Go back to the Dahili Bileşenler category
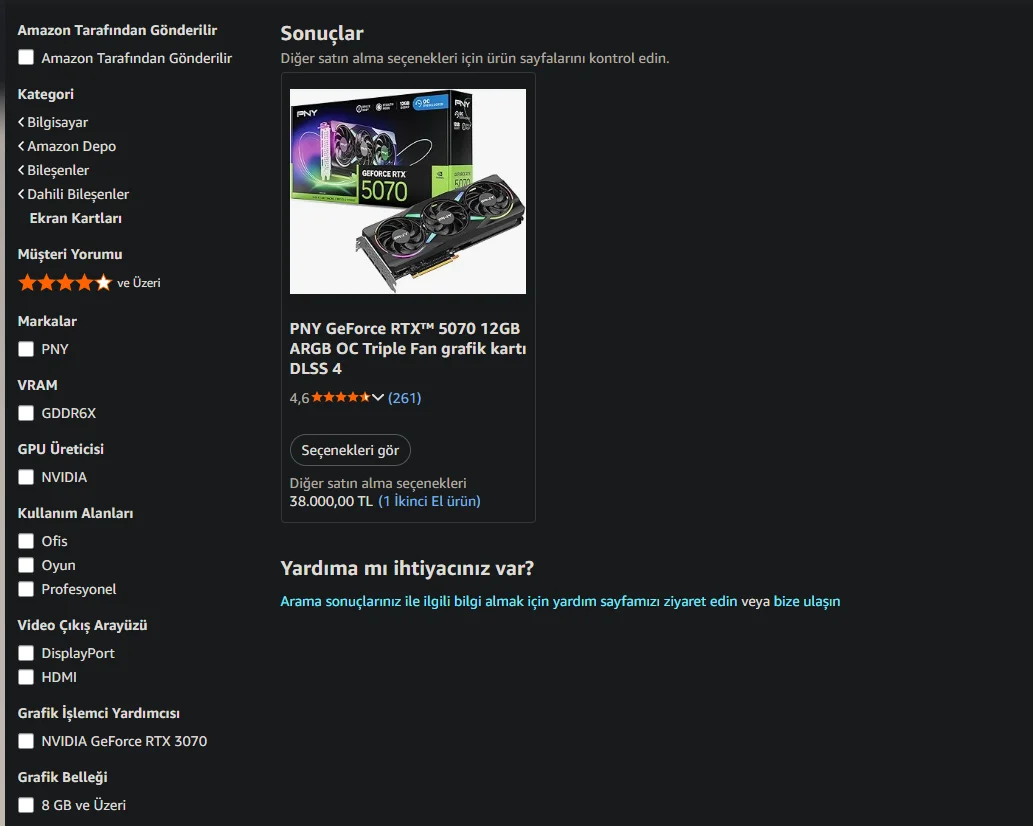 point(73,194)
